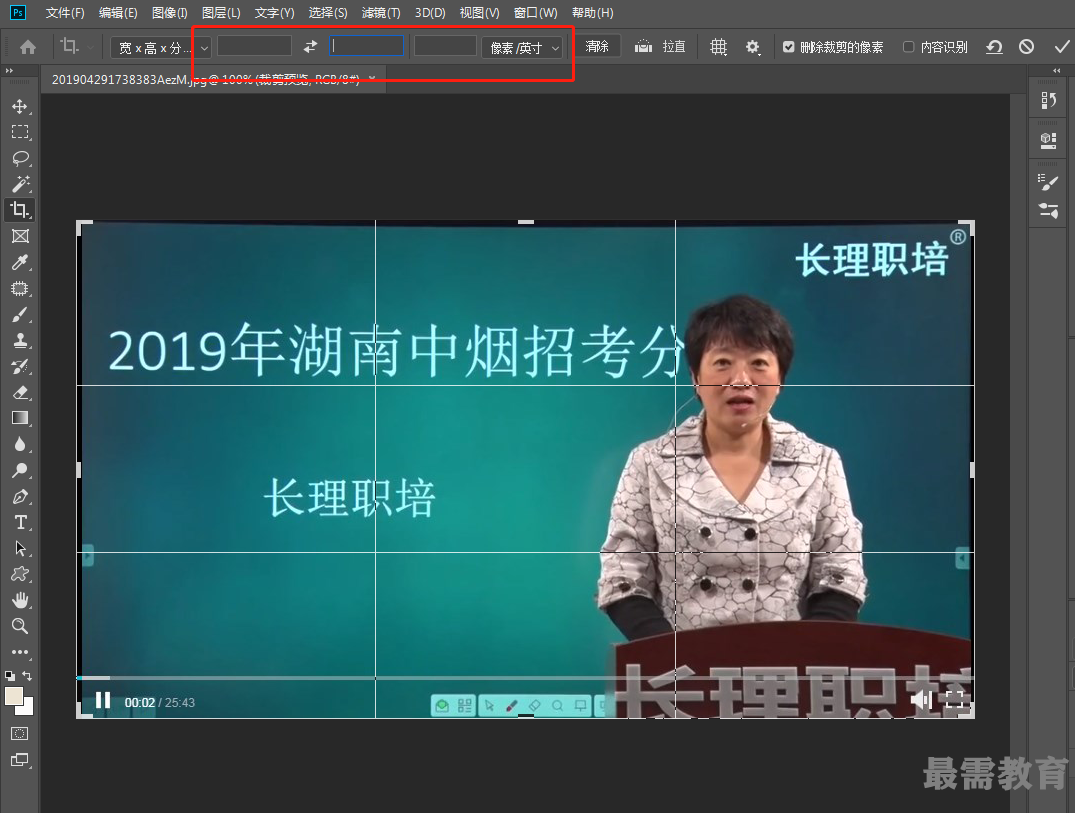
Task: Expand the collapsed toolbox panel
Action: click(9, 70)
